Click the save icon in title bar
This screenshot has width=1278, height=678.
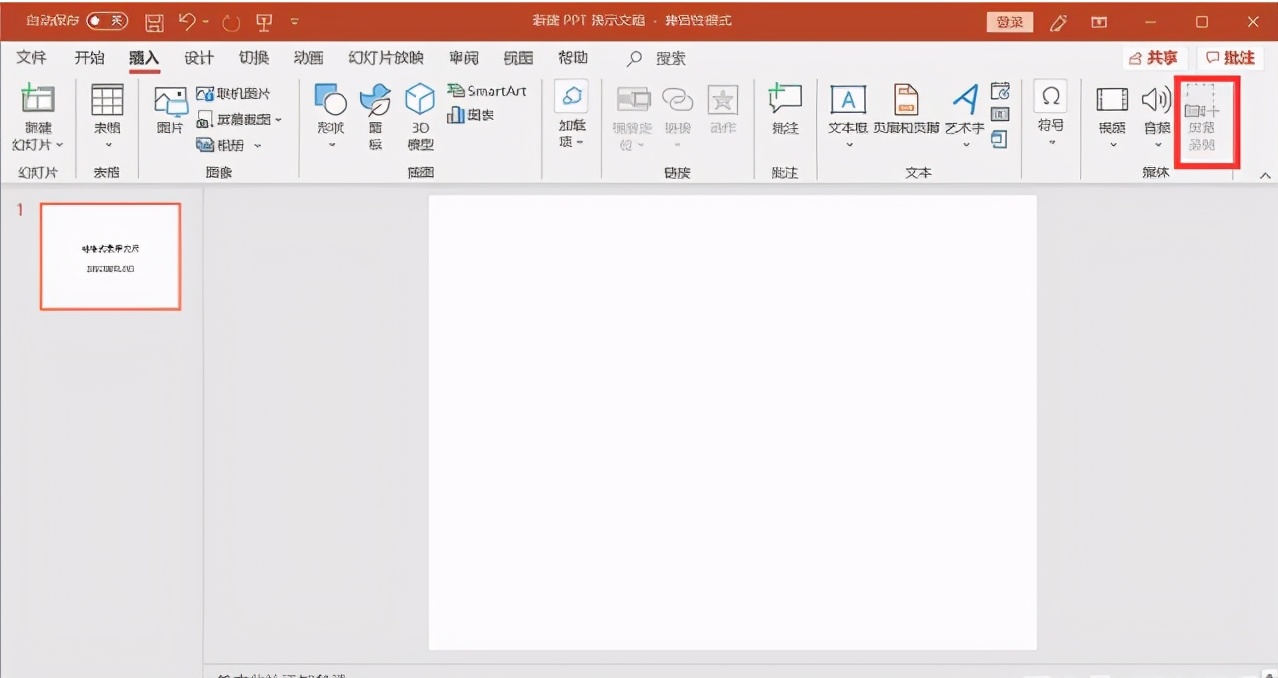[154, 21]
